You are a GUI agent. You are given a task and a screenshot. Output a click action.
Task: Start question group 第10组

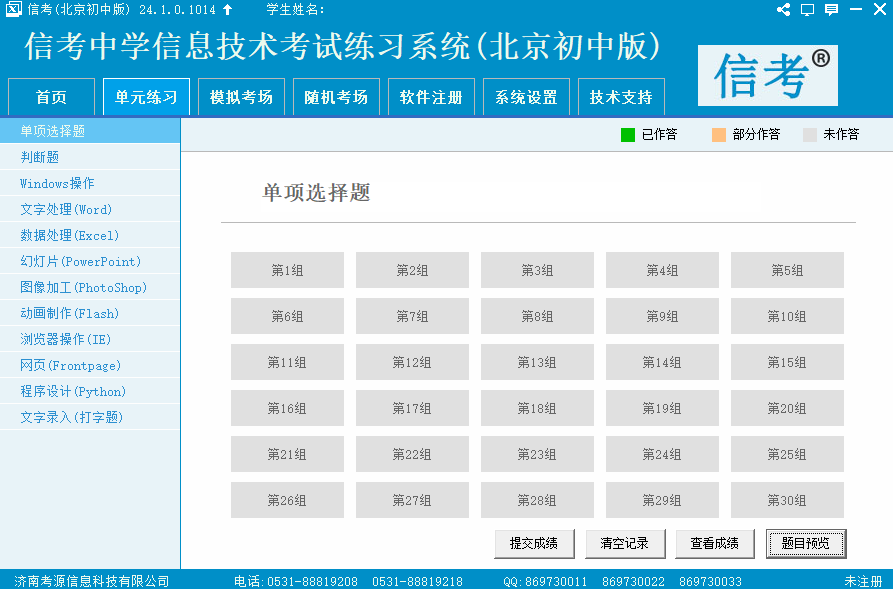[787, 316]
